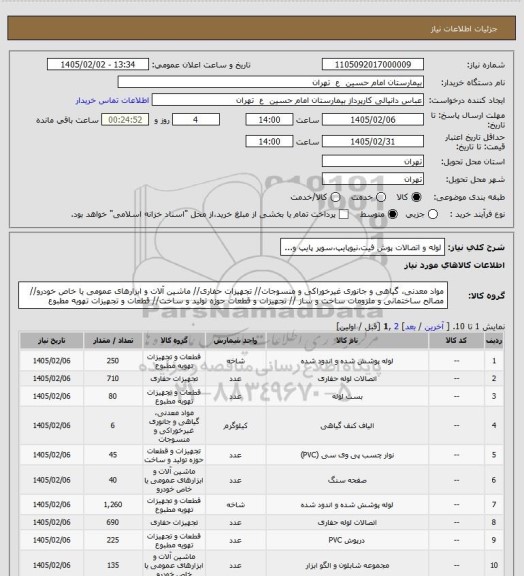Click the response deadline date 1405/02/06 field

pyautogui.click(x=373, y=120)
